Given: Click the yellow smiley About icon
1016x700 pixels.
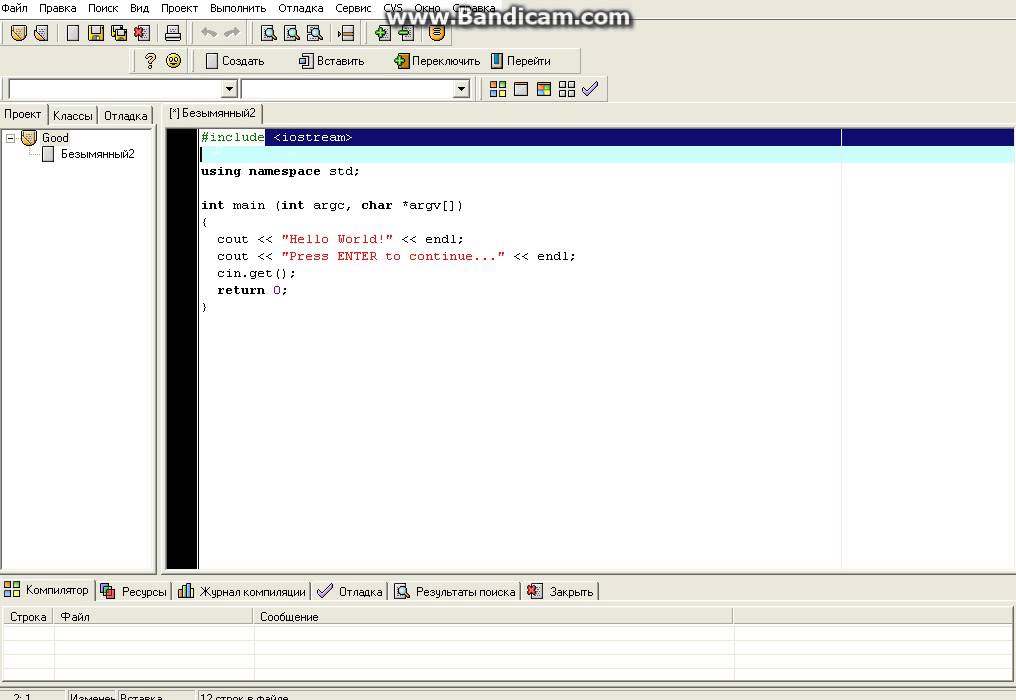Looking at the screenshot, I should (x=173, y=61).
